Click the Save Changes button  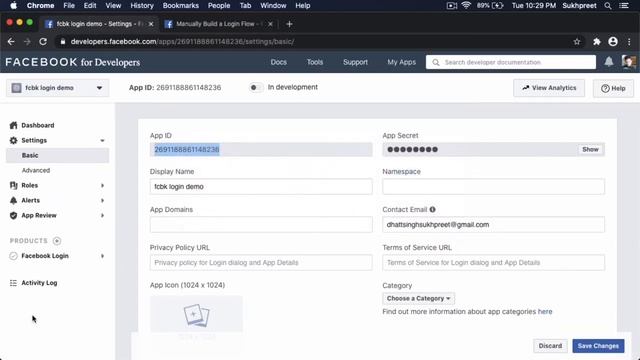(x=598, y=346)
